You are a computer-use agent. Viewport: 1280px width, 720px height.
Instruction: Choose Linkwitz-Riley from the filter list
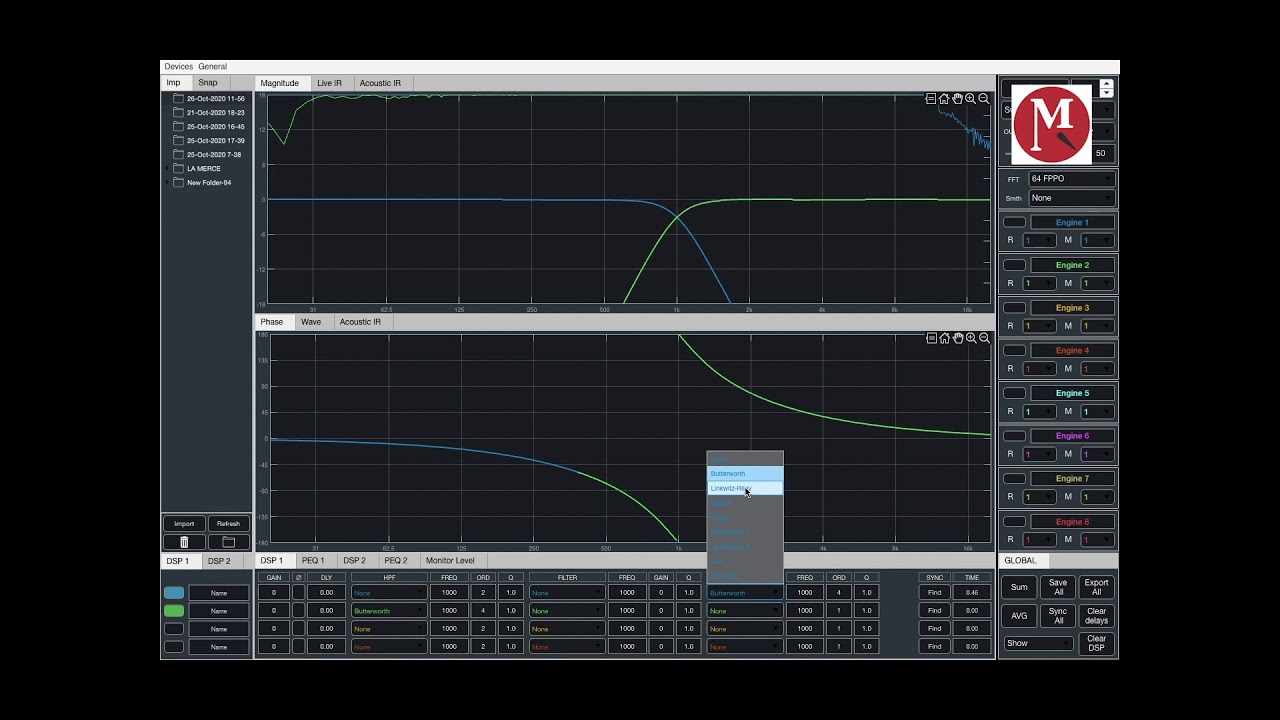click(745, 488)
